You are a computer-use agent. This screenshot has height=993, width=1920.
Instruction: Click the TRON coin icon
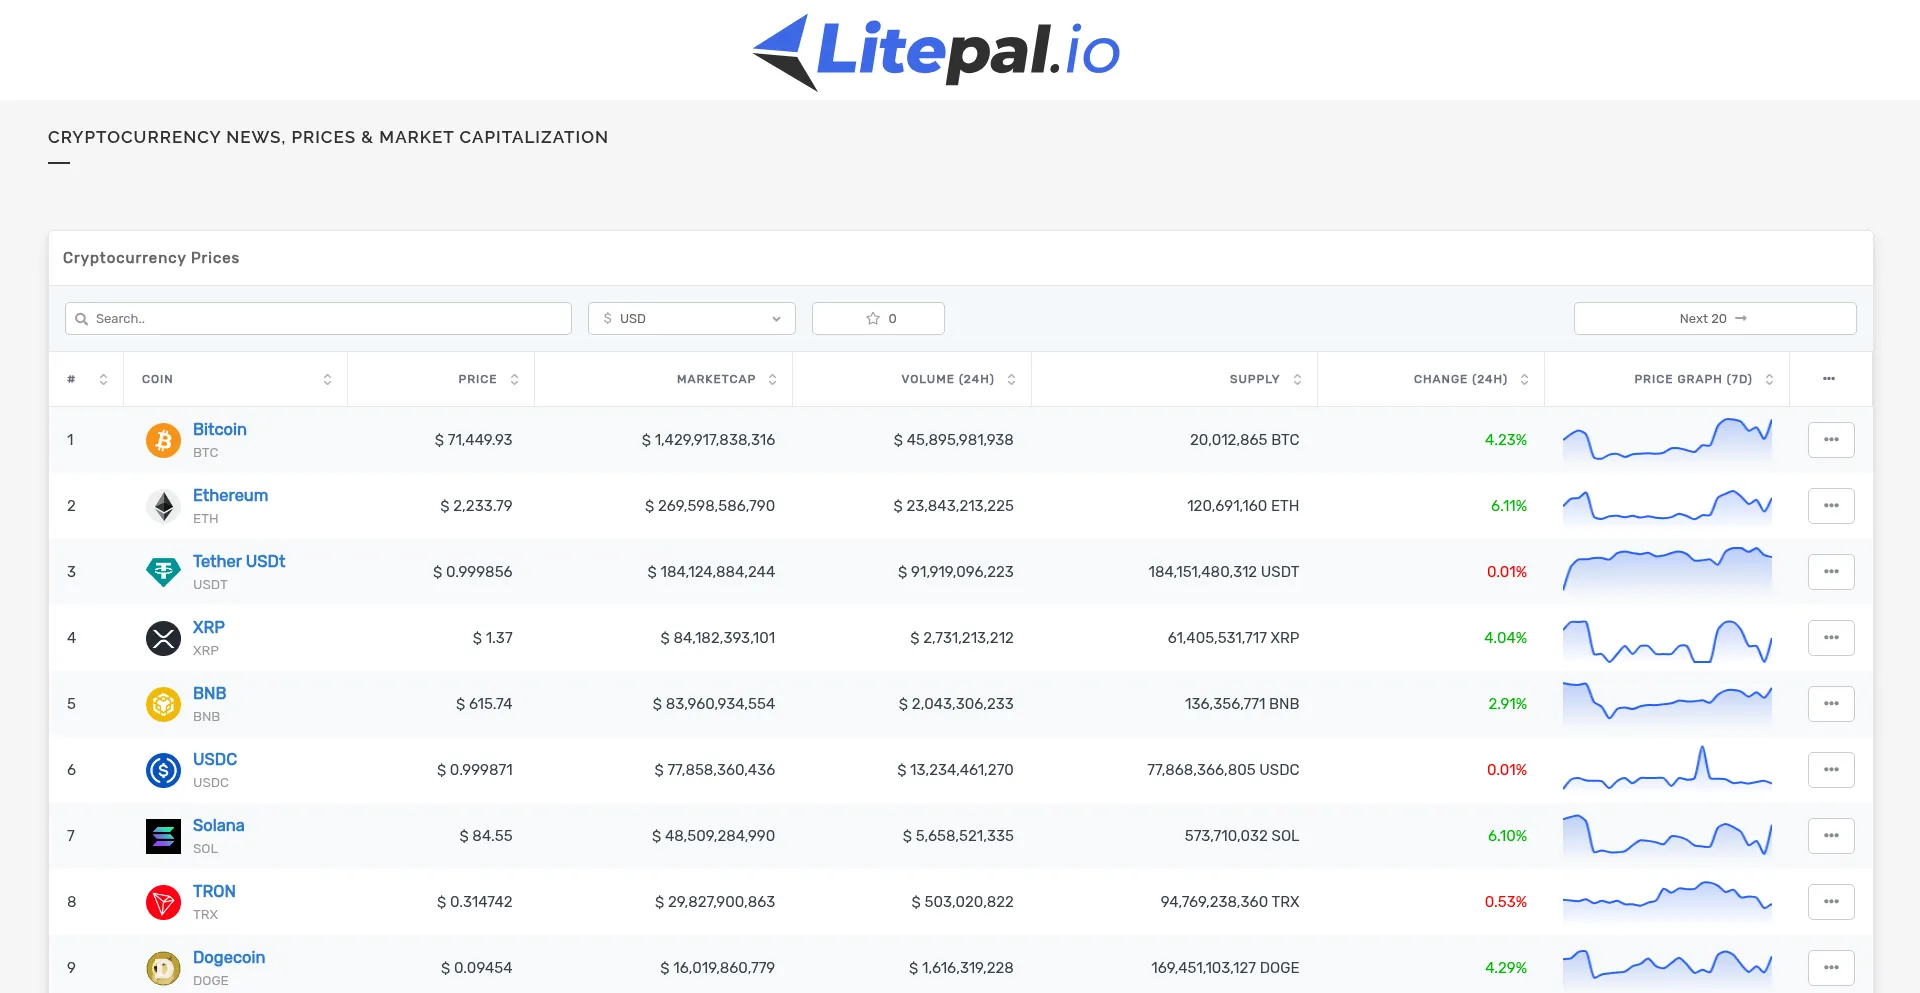[163, 902]
